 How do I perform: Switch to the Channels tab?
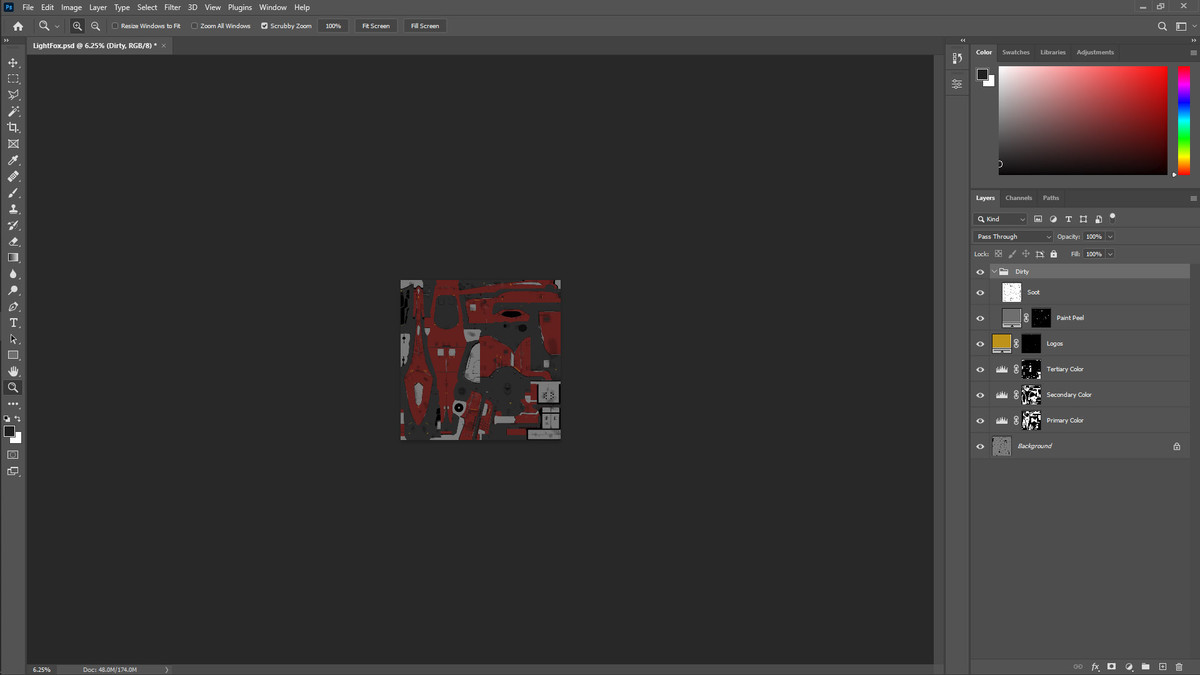coord(1018,198)
